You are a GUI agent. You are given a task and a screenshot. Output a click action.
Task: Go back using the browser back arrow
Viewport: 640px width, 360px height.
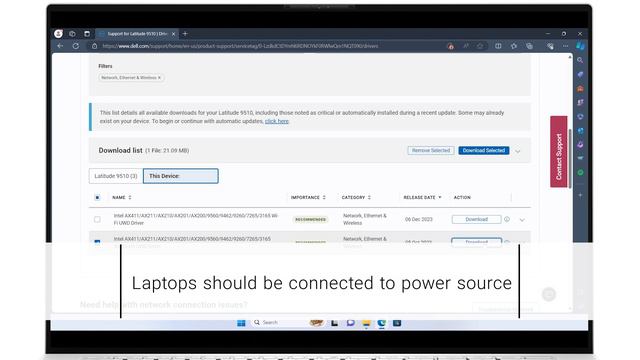pos(60,46)
